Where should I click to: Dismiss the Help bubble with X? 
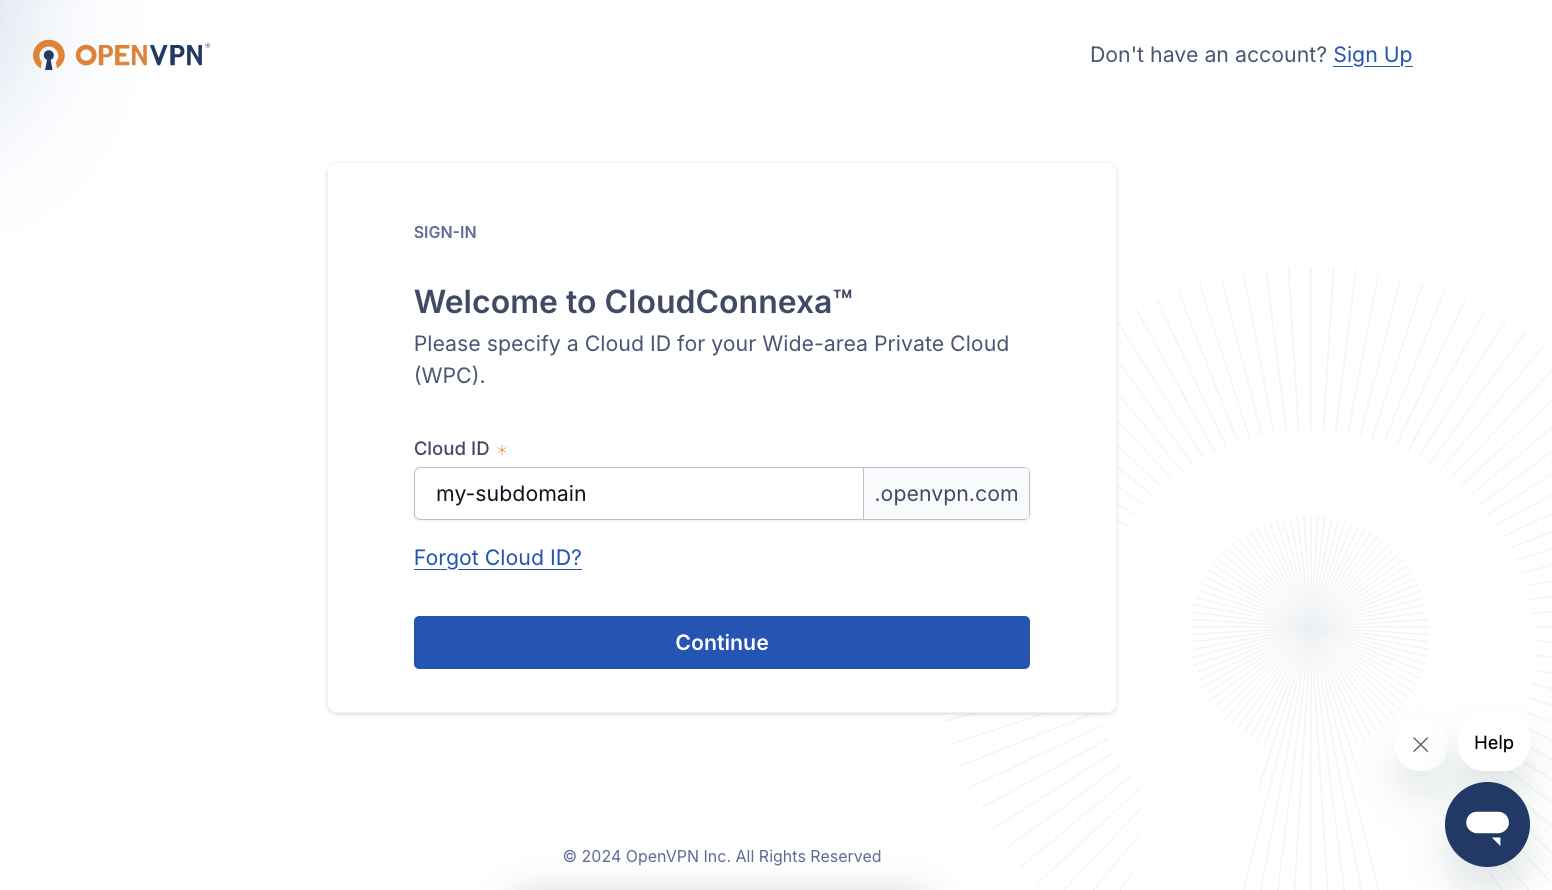pos(1420,744)
